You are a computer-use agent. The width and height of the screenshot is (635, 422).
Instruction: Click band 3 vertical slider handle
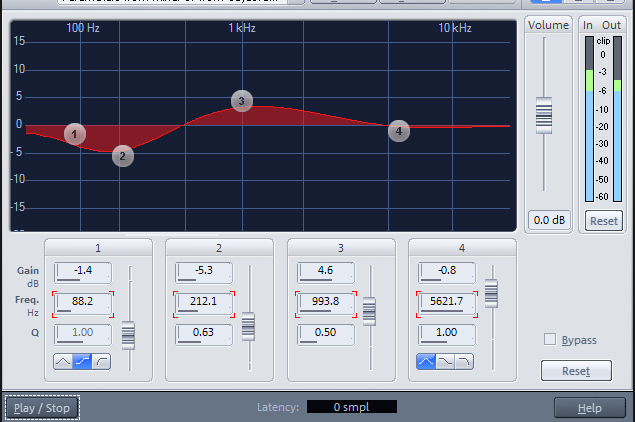[369, 311]
